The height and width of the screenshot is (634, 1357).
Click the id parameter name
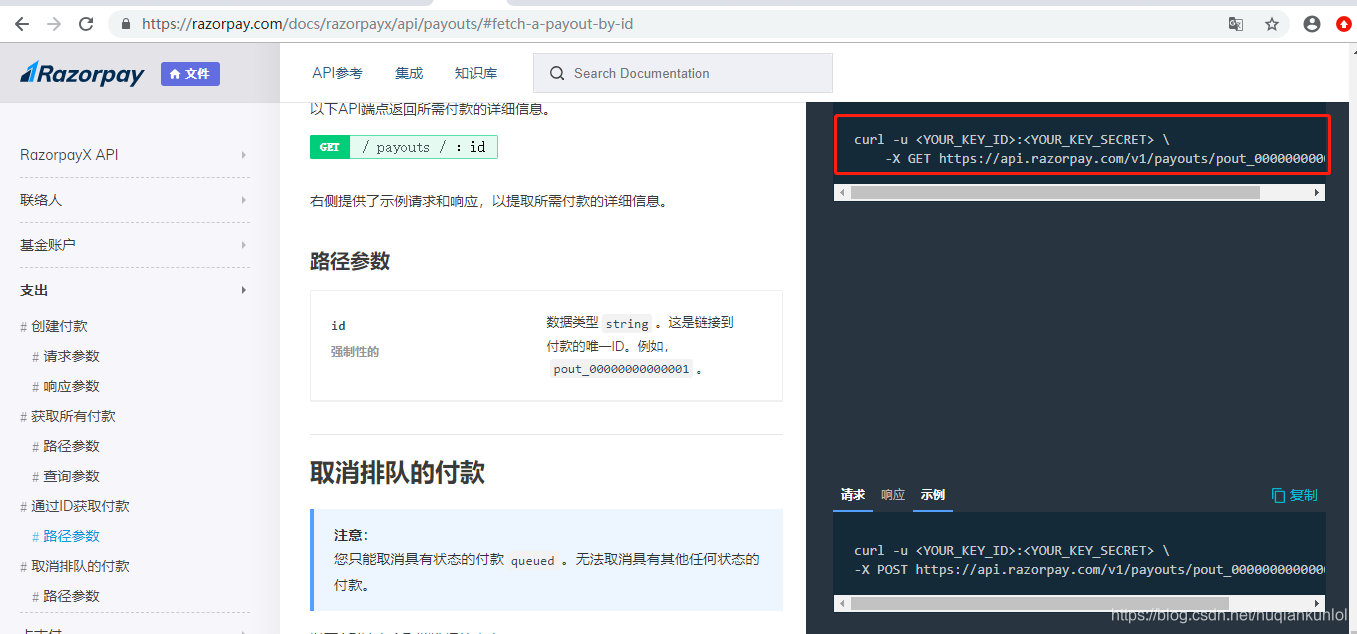338,326
